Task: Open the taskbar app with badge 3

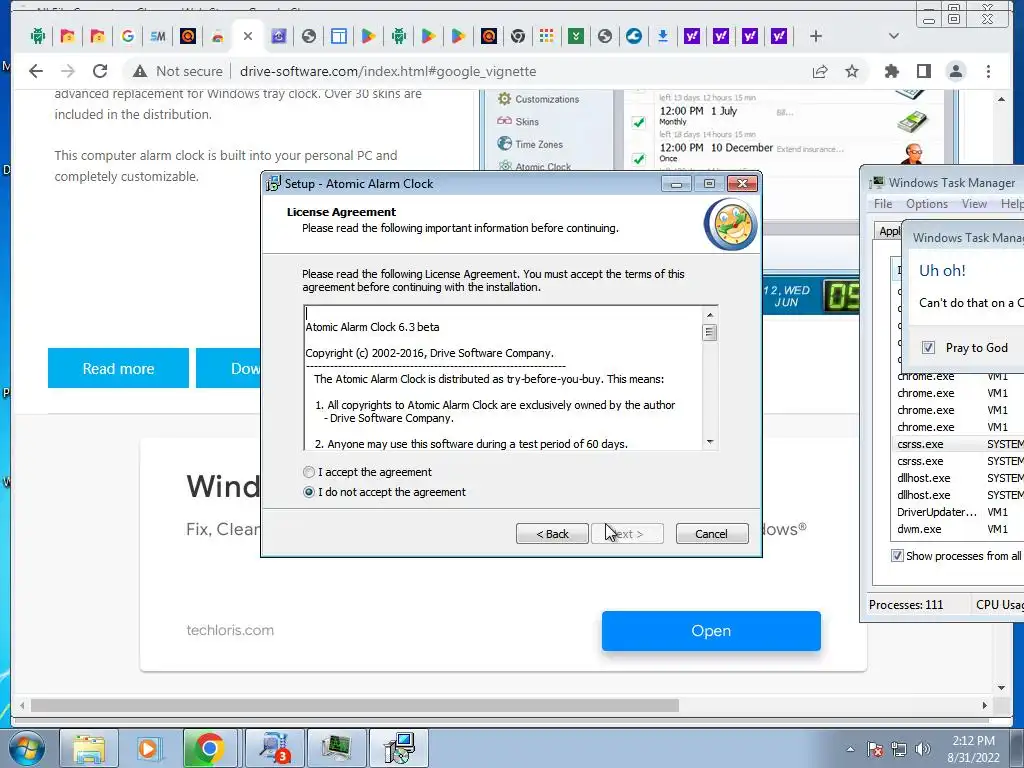Action: (x=275, y=748)
